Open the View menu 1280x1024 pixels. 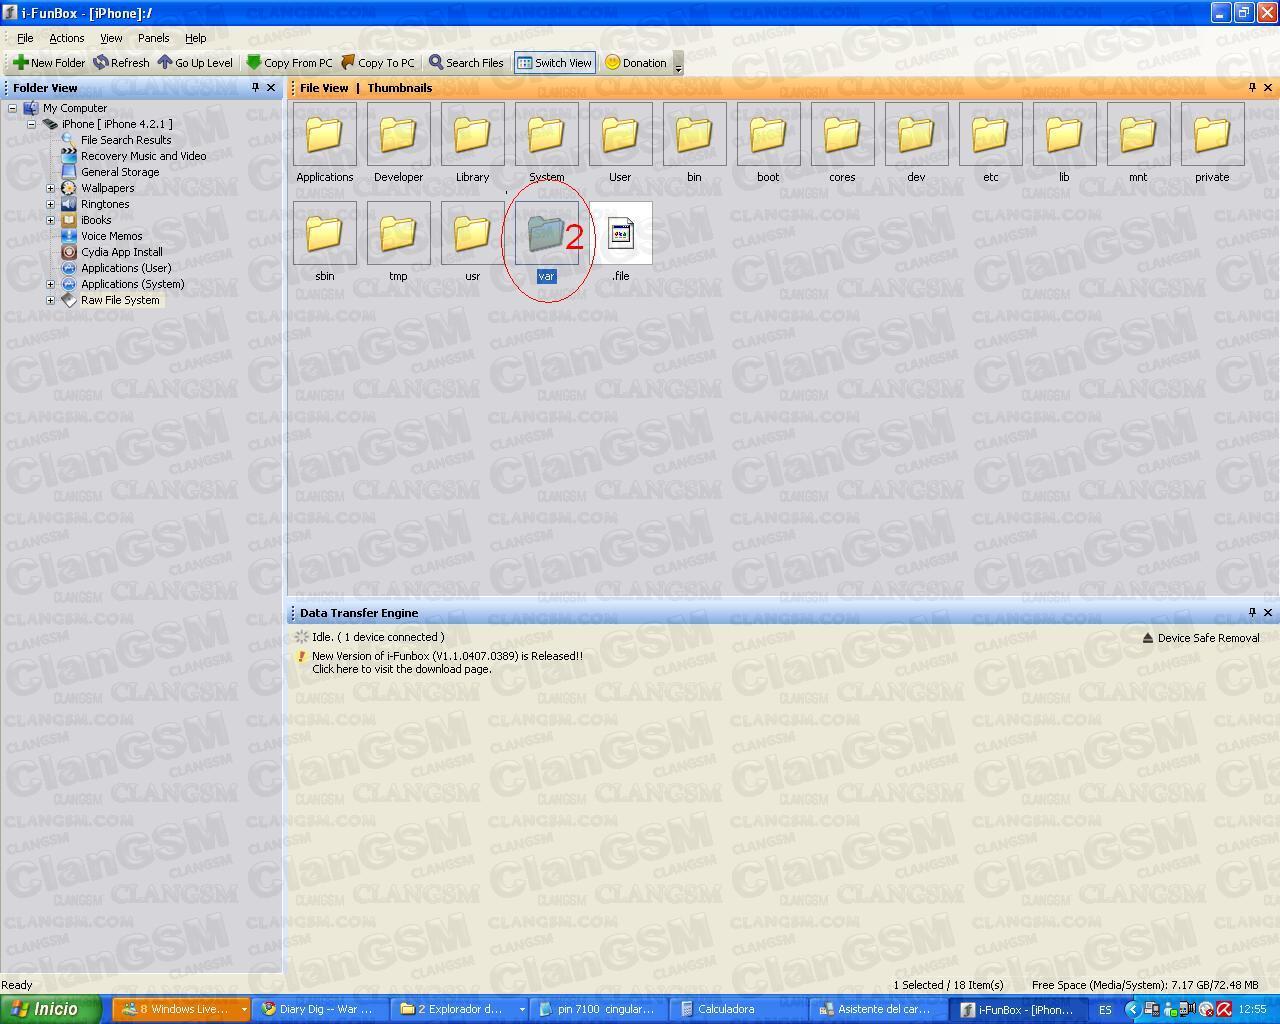[111, 38]
